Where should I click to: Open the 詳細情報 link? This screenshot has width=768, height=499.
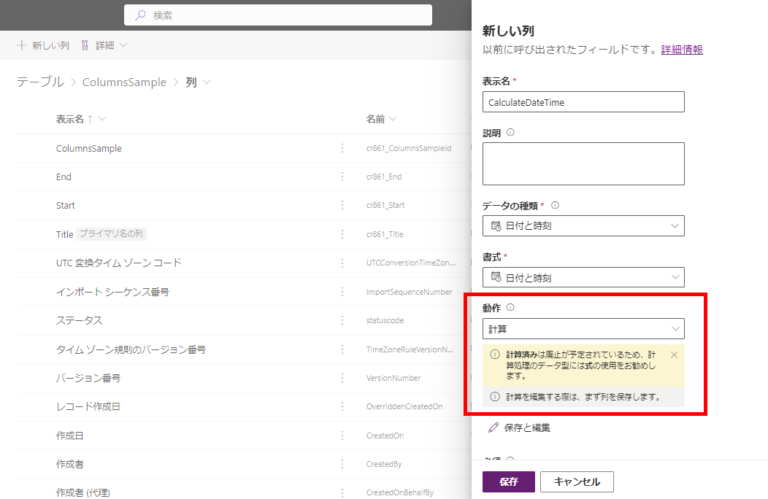pyautogui.click(x=681, y=49)
